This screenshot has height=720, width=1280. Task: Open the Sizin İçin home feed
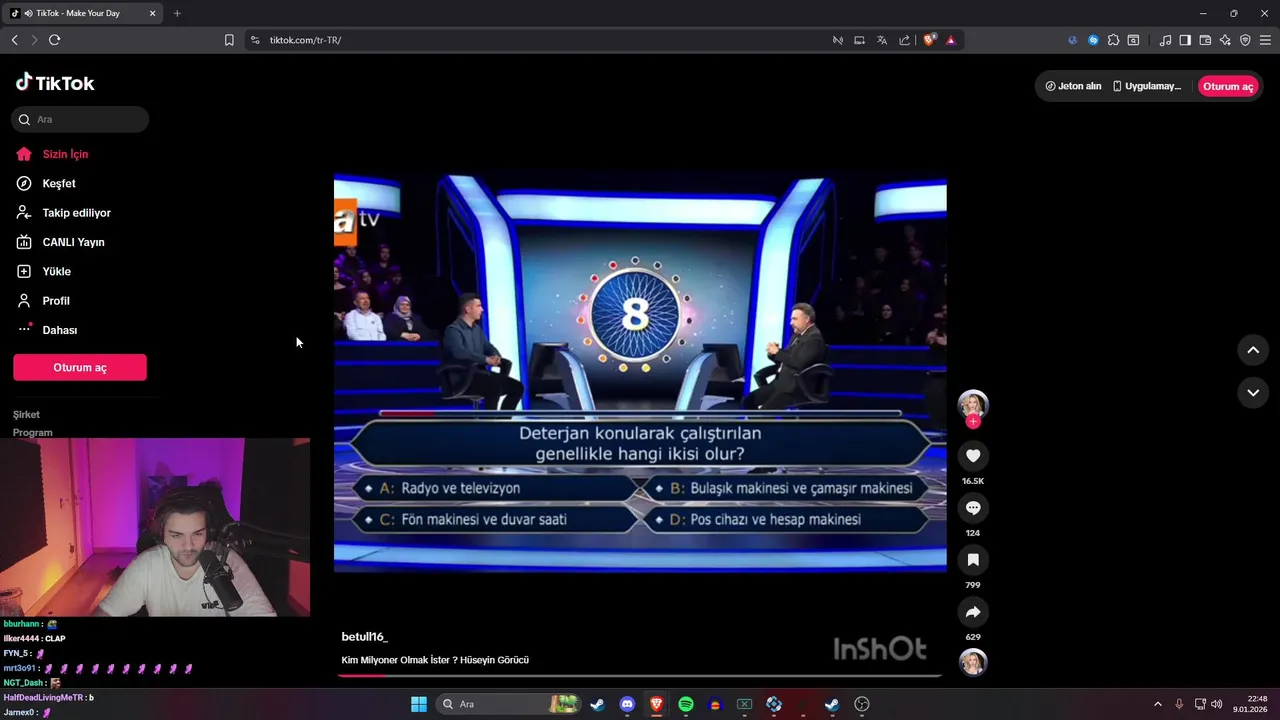(52, 154)
